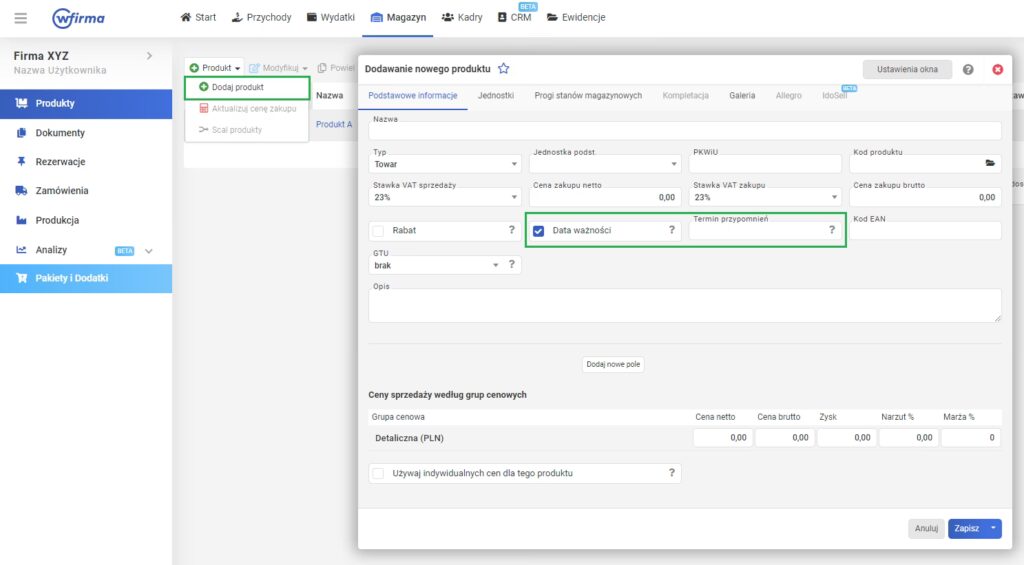Click the Dodaj nowe pole button
Image resolution: width=1024 pixels, height=565 pixels.
click(613, 365)
